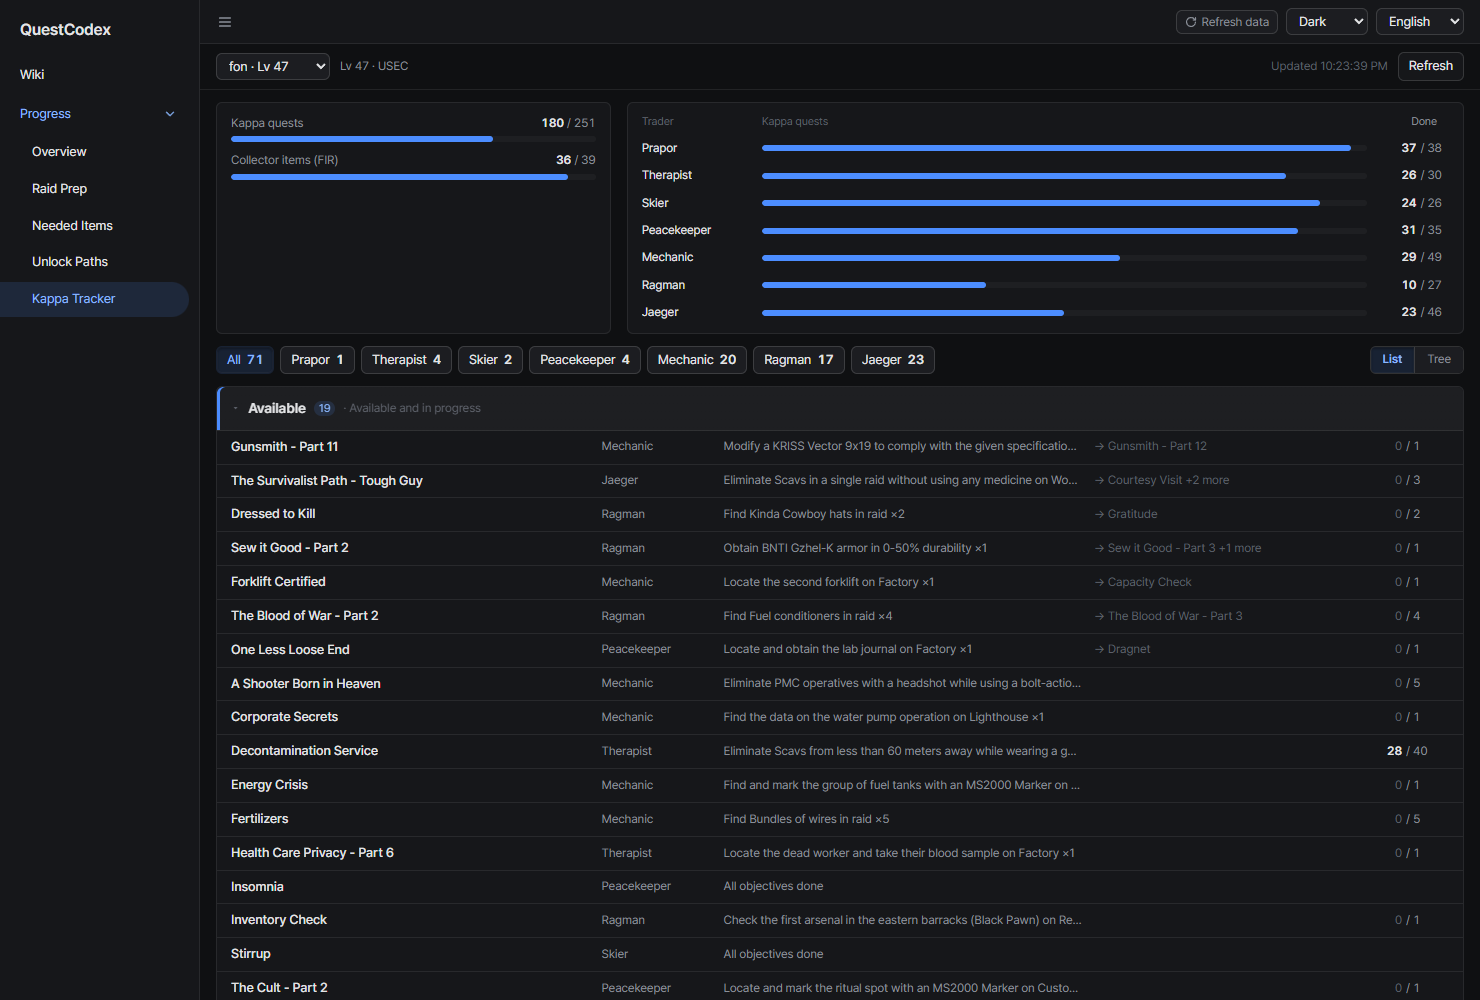Switch to Tree view

point(1439,360)
